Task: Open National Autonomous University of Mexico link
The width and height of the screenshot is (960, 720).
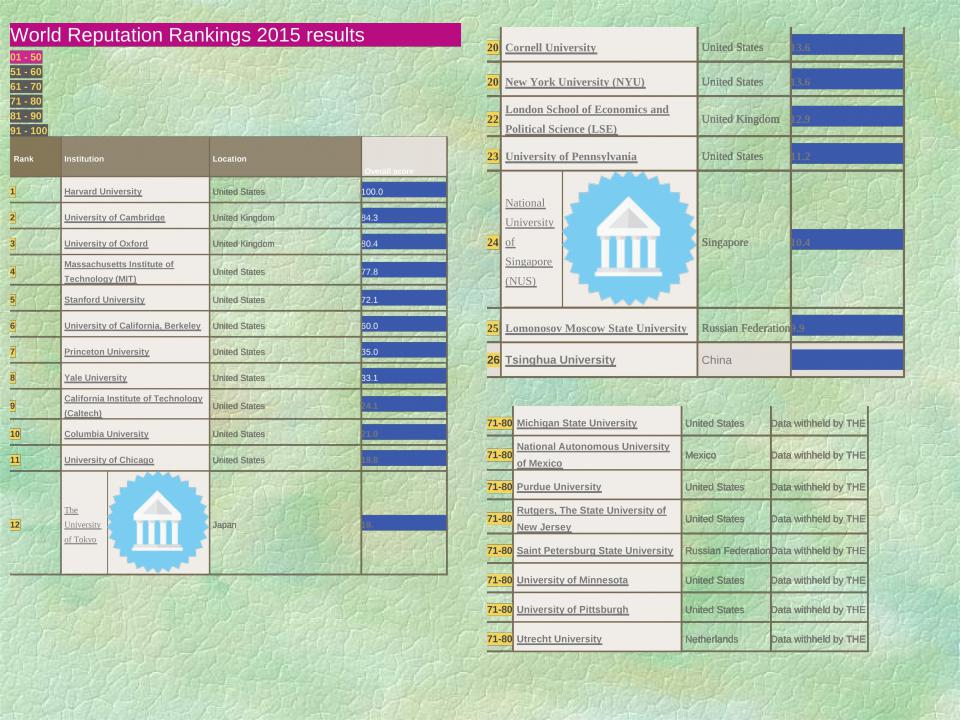Action: (x=593, y=455)
